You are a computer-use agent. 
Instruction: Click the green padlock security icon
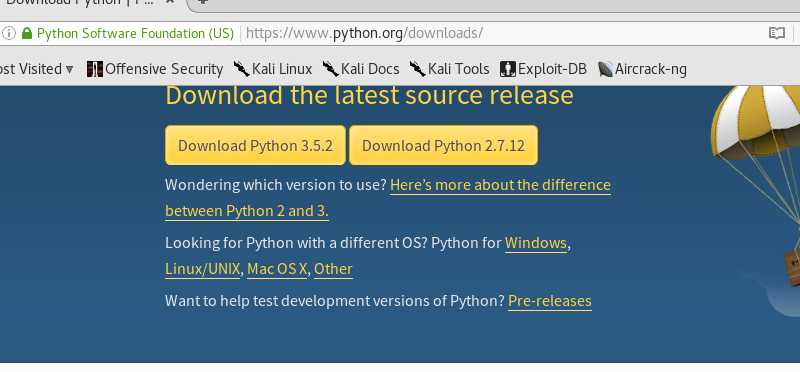(27, 34)
